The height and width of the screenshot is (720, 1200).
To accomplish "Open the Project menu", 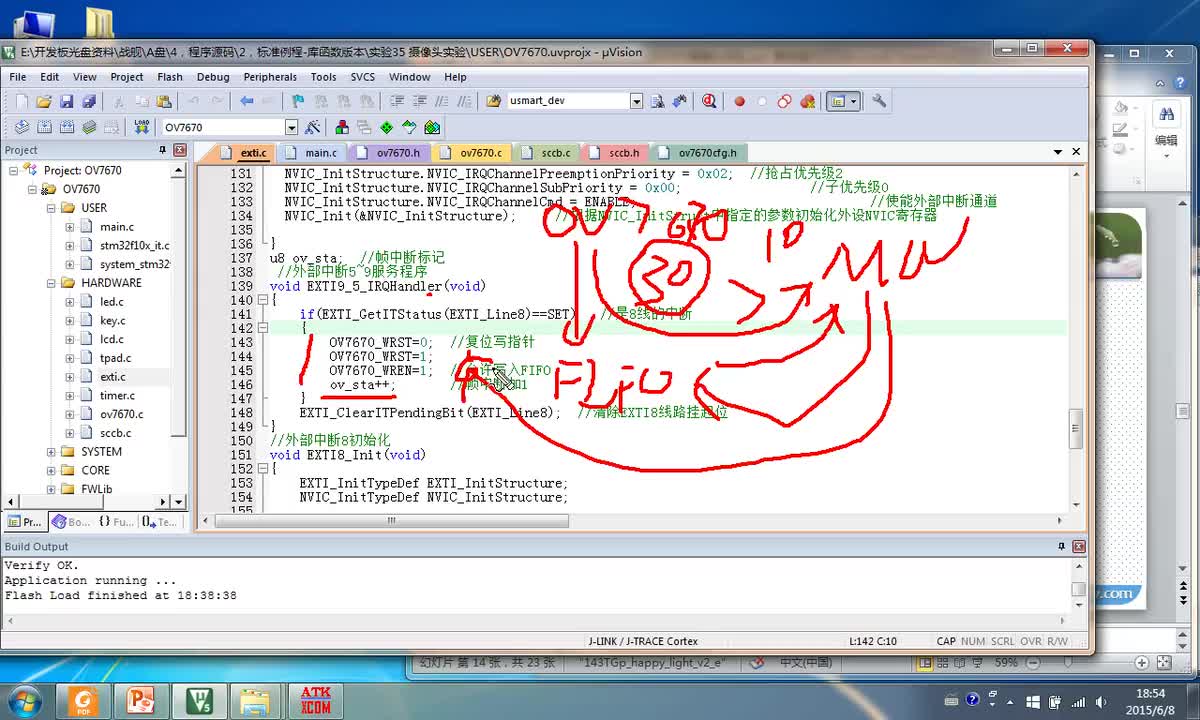I will tap(127, 77).
